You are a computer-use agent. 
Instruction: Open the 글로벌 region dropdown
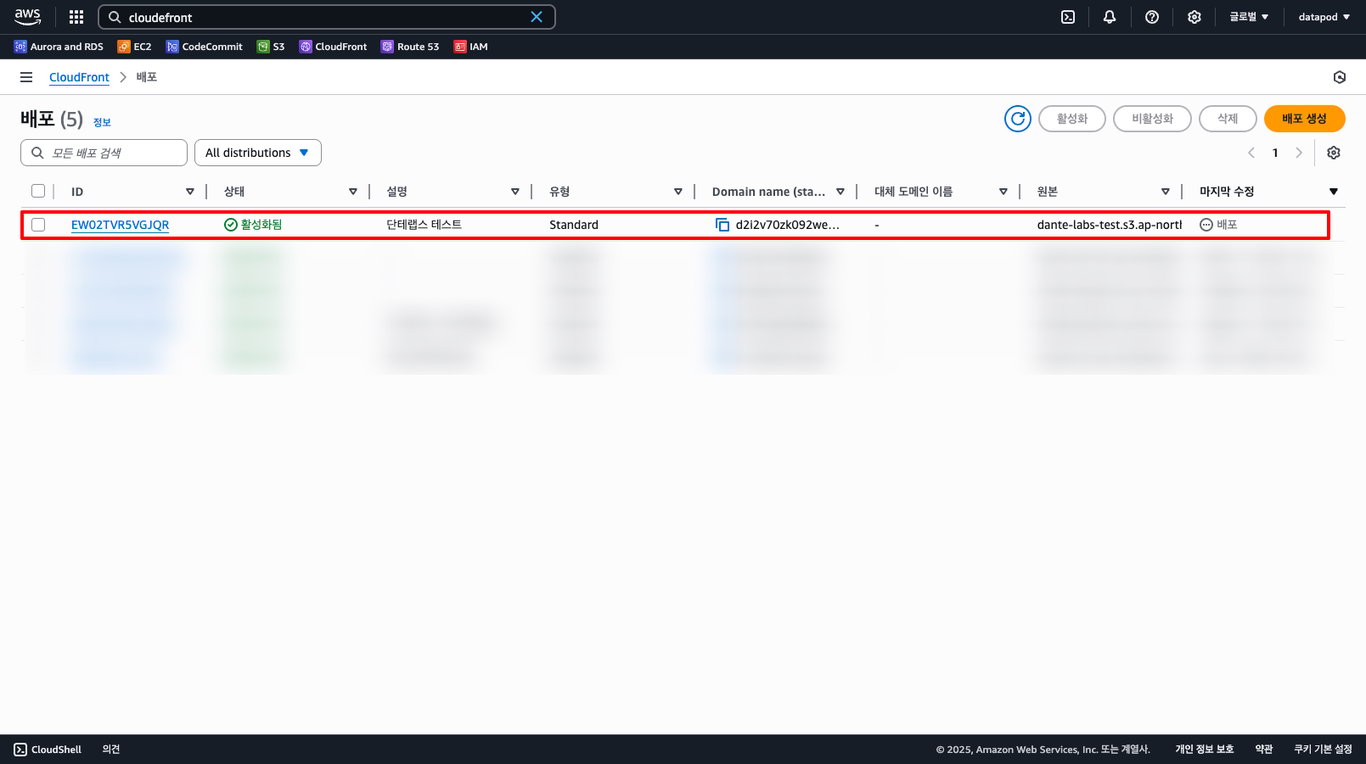click(1249, 17)
